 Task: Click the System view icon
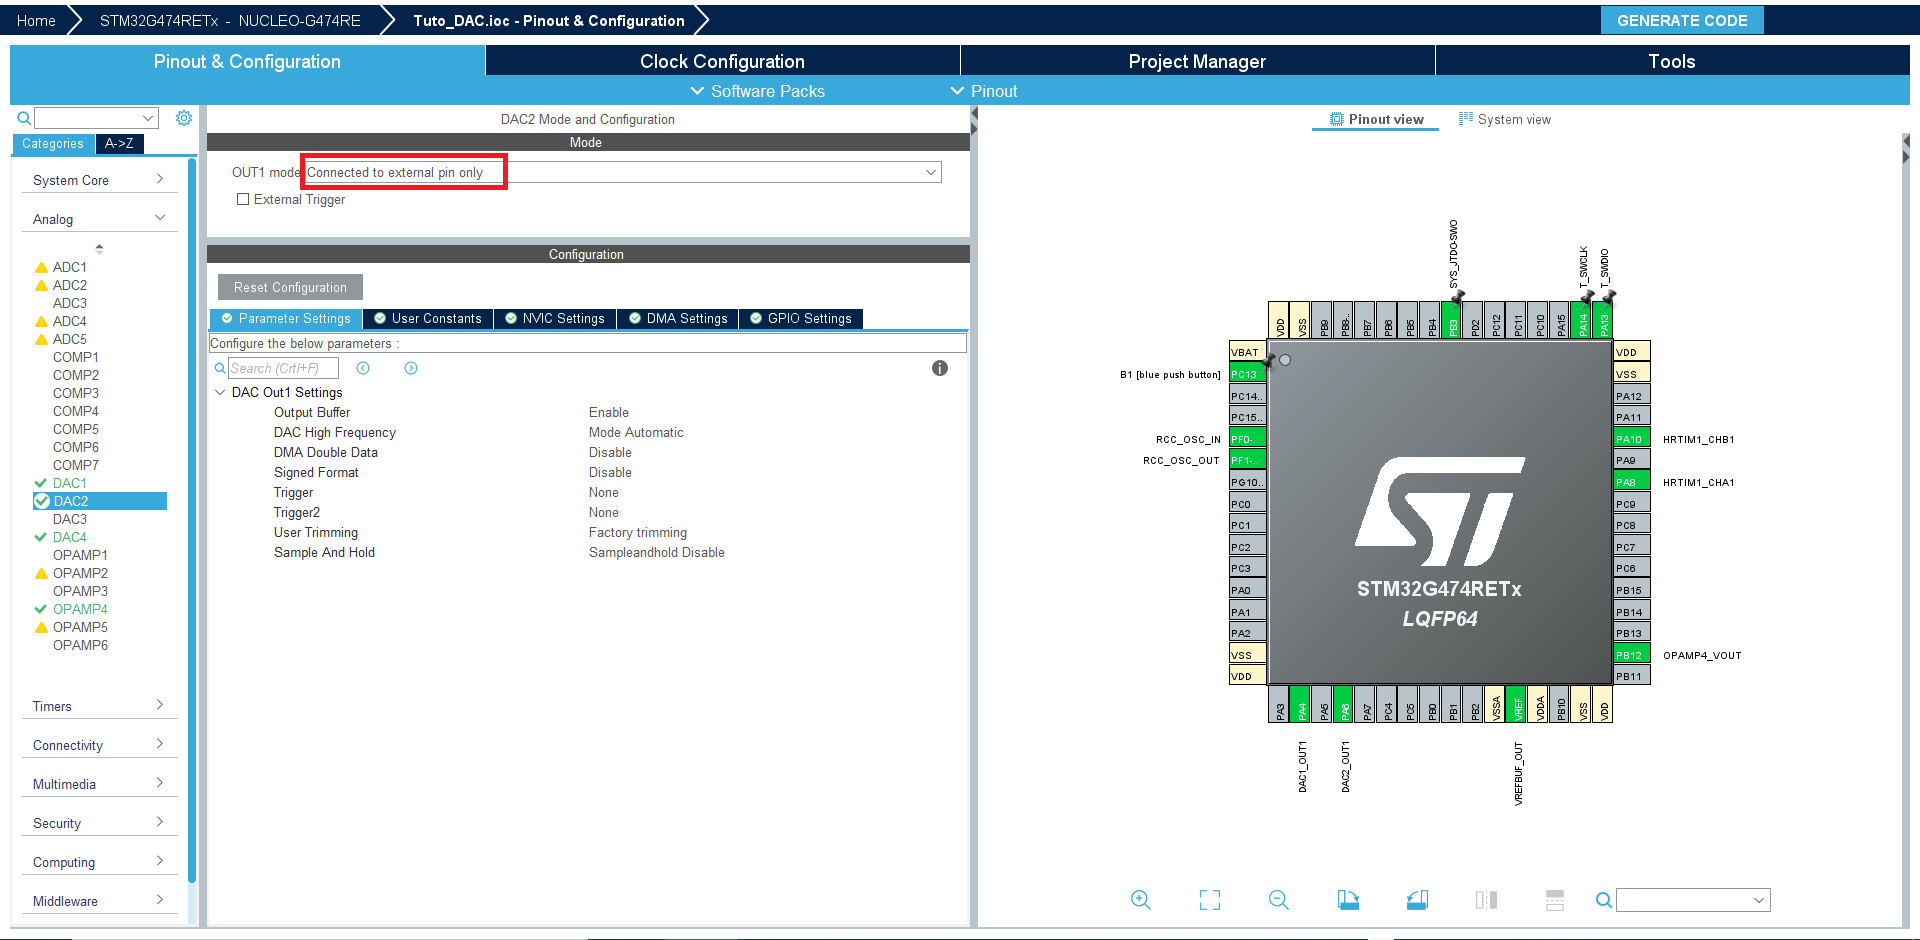tap(1466, 119)
